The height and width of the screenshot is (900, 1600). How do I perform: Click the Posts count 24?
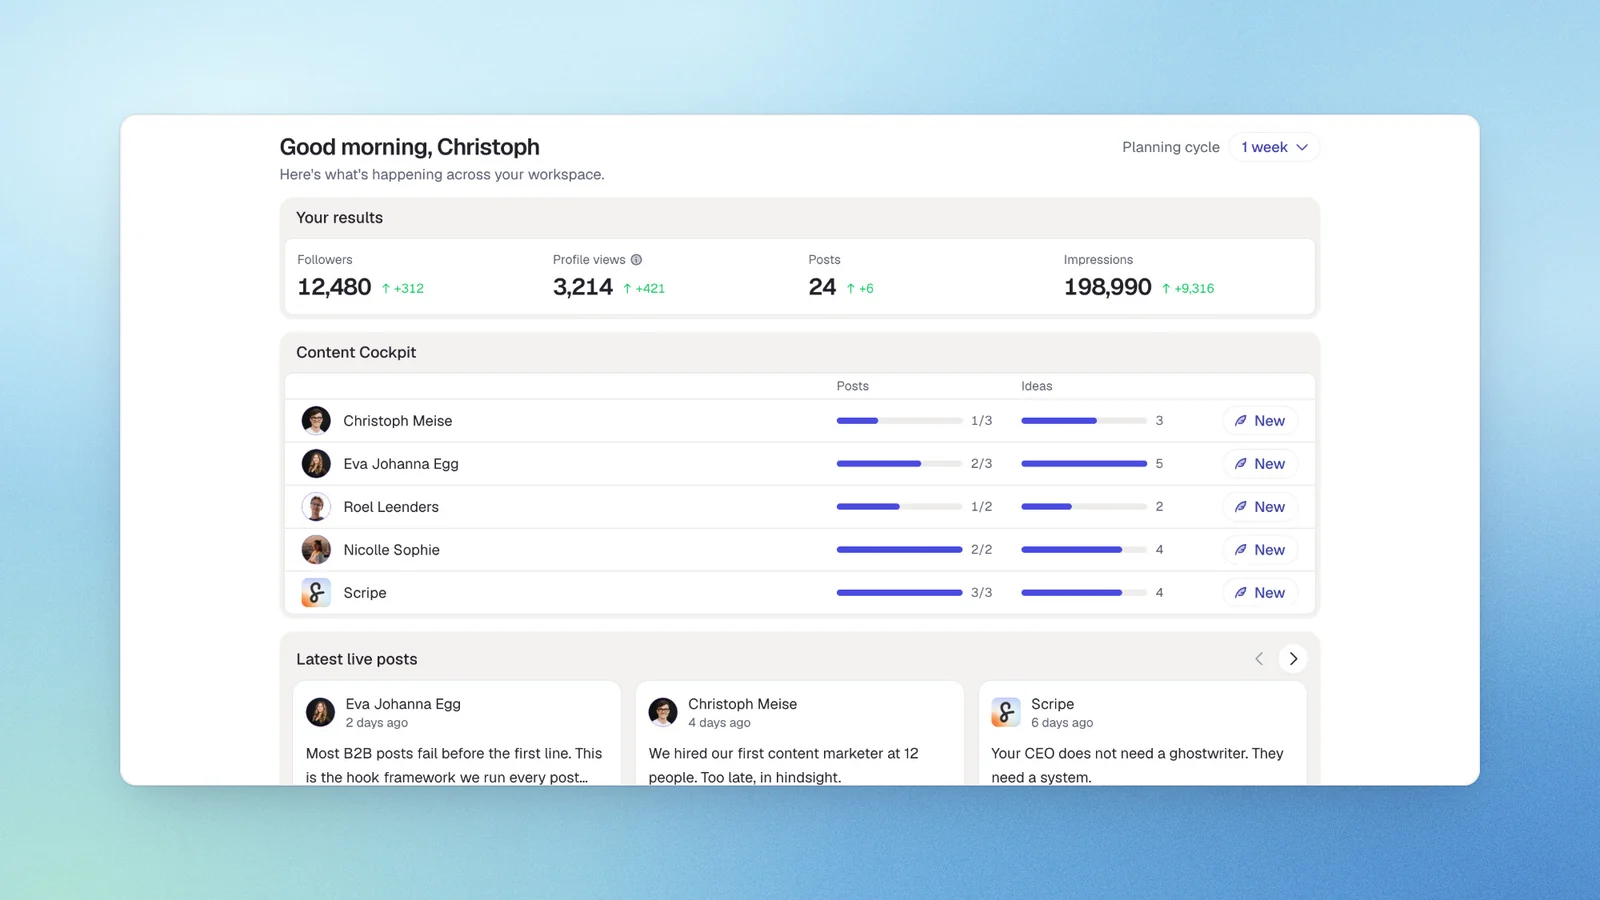click(822, 287)
